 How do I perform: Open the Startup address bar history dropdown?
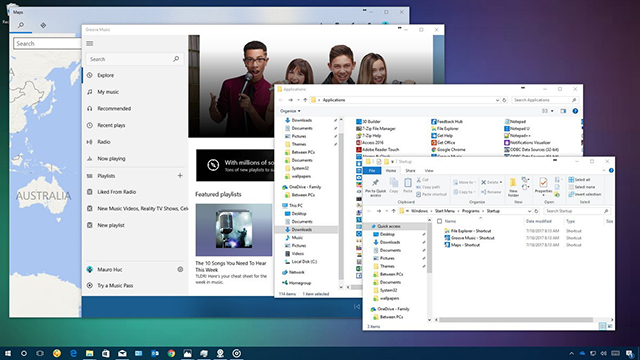[x=529, y=211]
